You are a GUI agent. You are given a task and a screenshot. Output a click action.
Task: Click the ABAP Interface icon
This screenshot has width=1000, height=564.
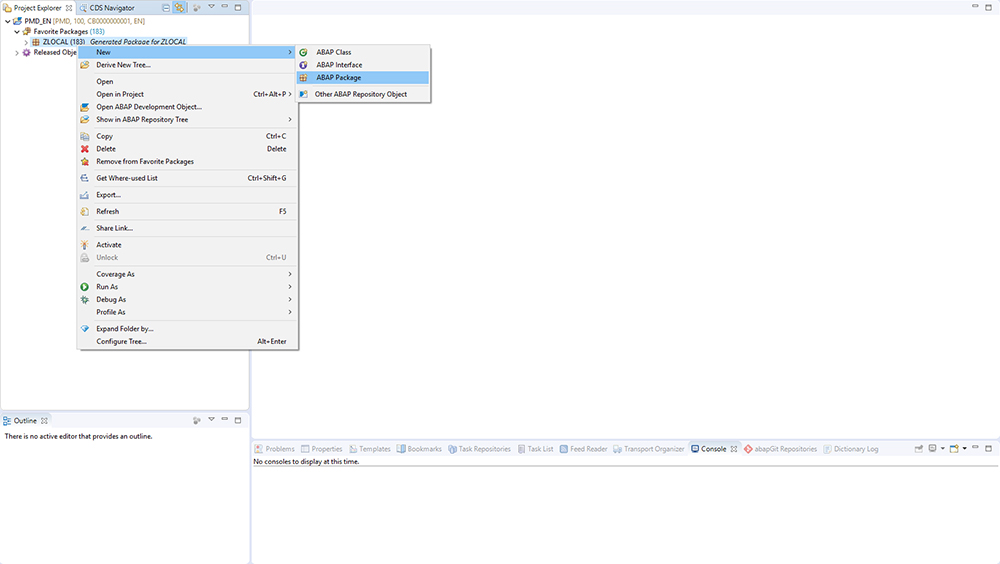click(x=304, y=65)
